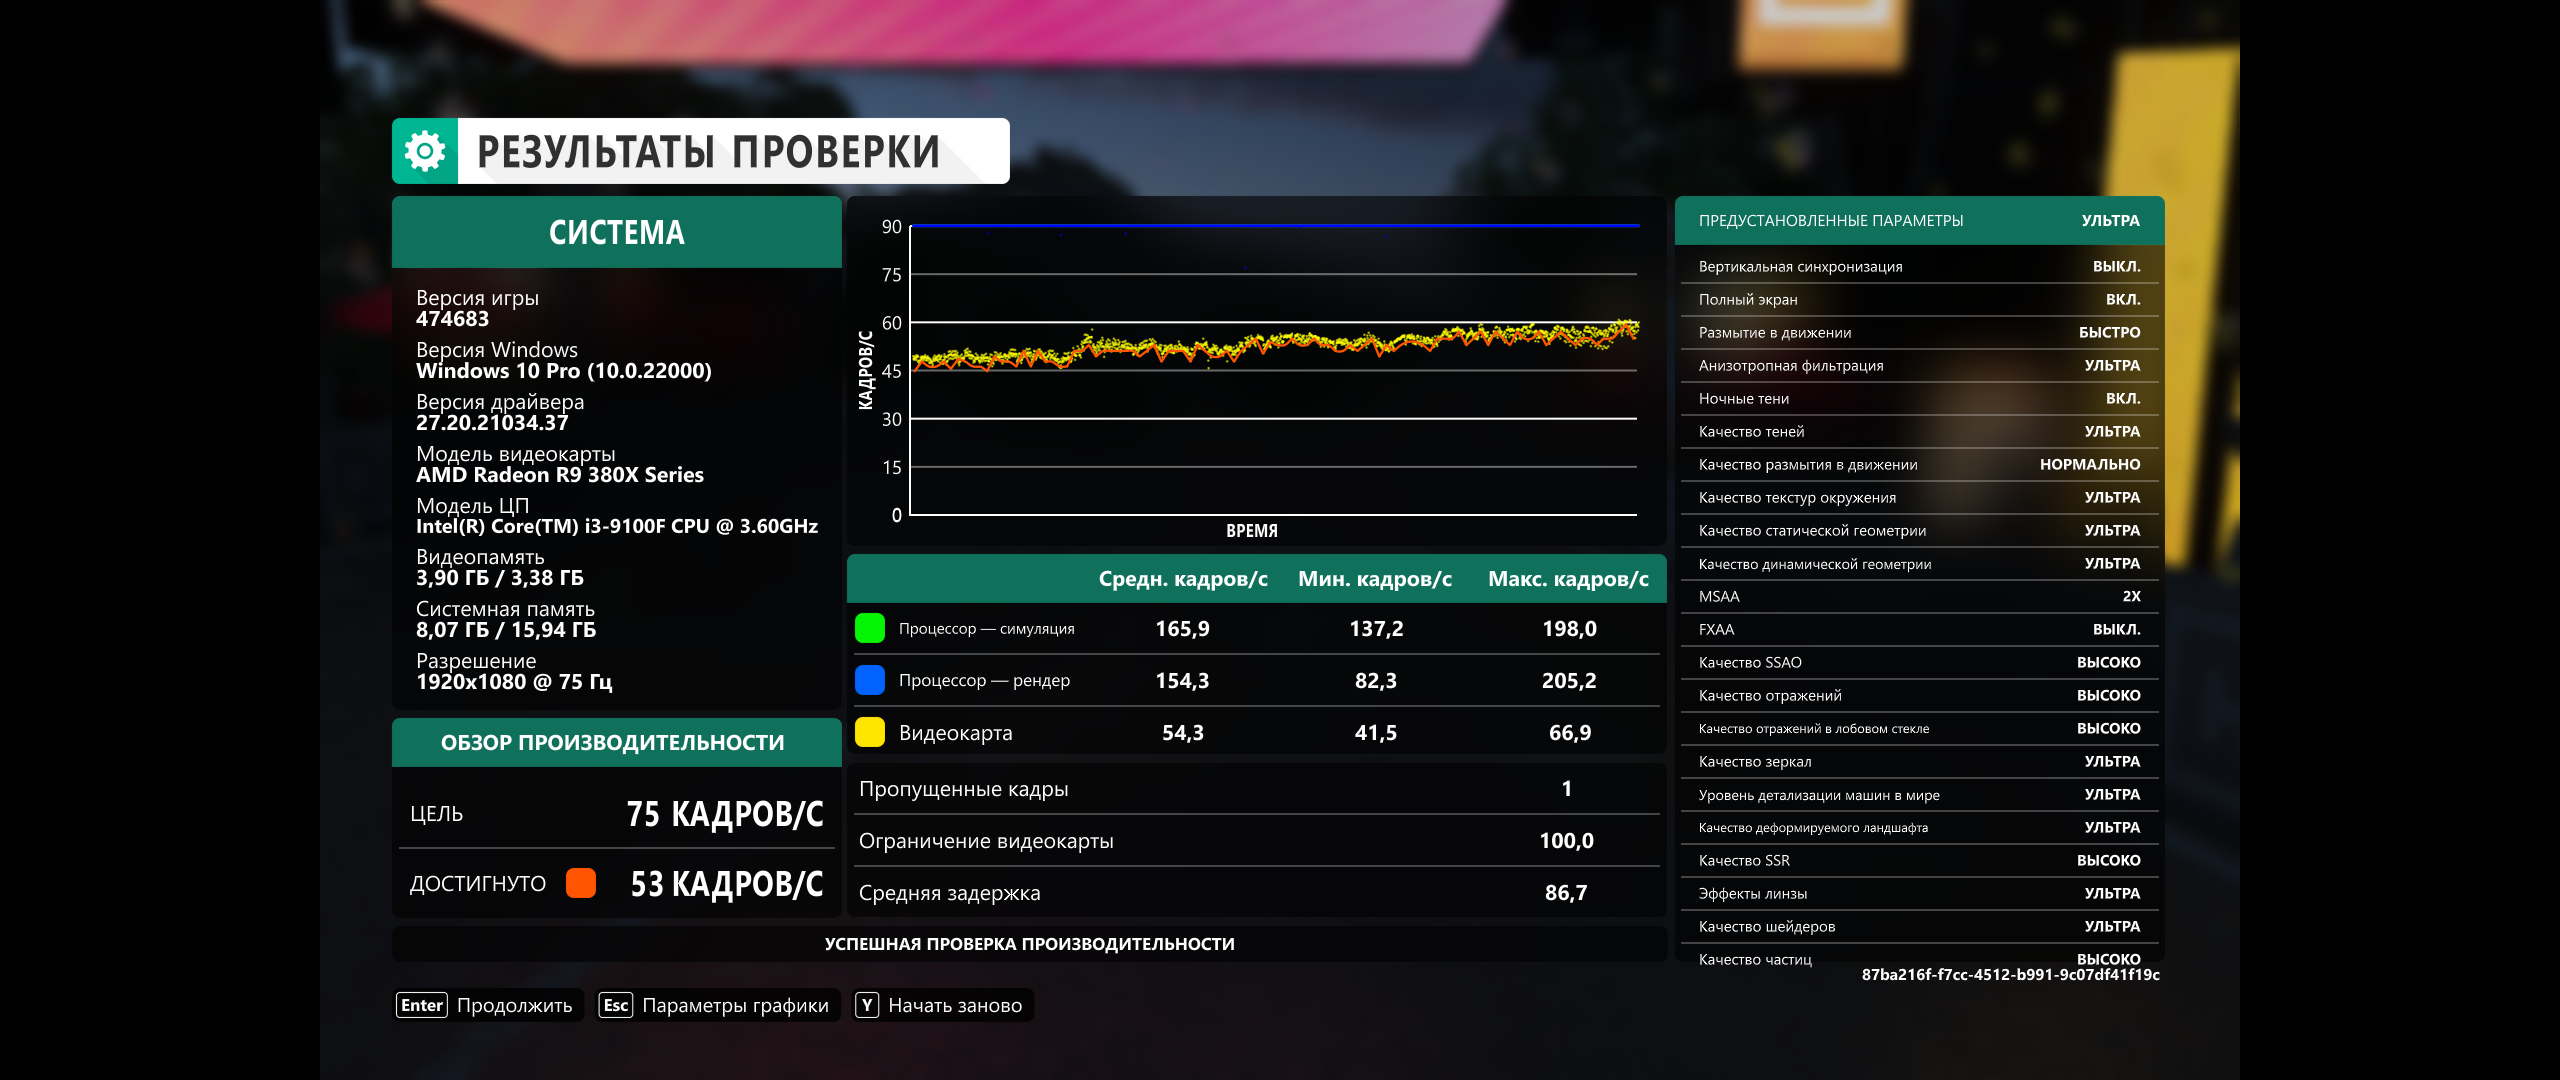
Task: Click the MSAA 2X setting row
Action: click(x=1918, y=596)
